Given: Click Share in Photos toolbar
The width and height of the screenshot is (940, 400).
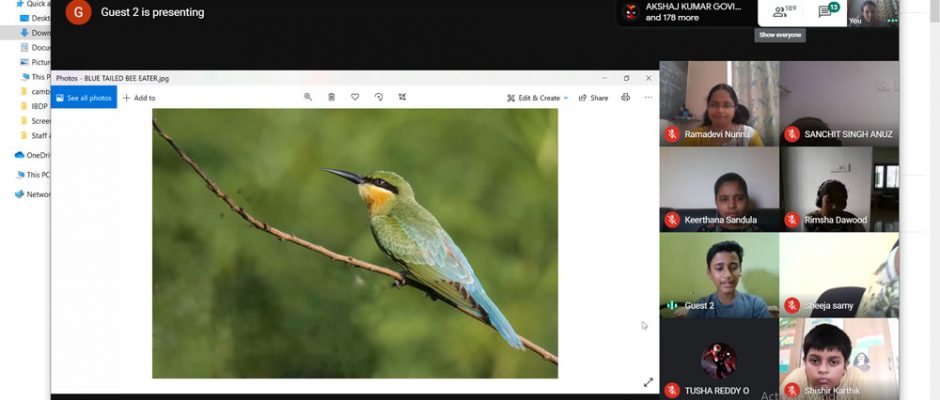Looking at the screenshot, I should click(593, 98).
